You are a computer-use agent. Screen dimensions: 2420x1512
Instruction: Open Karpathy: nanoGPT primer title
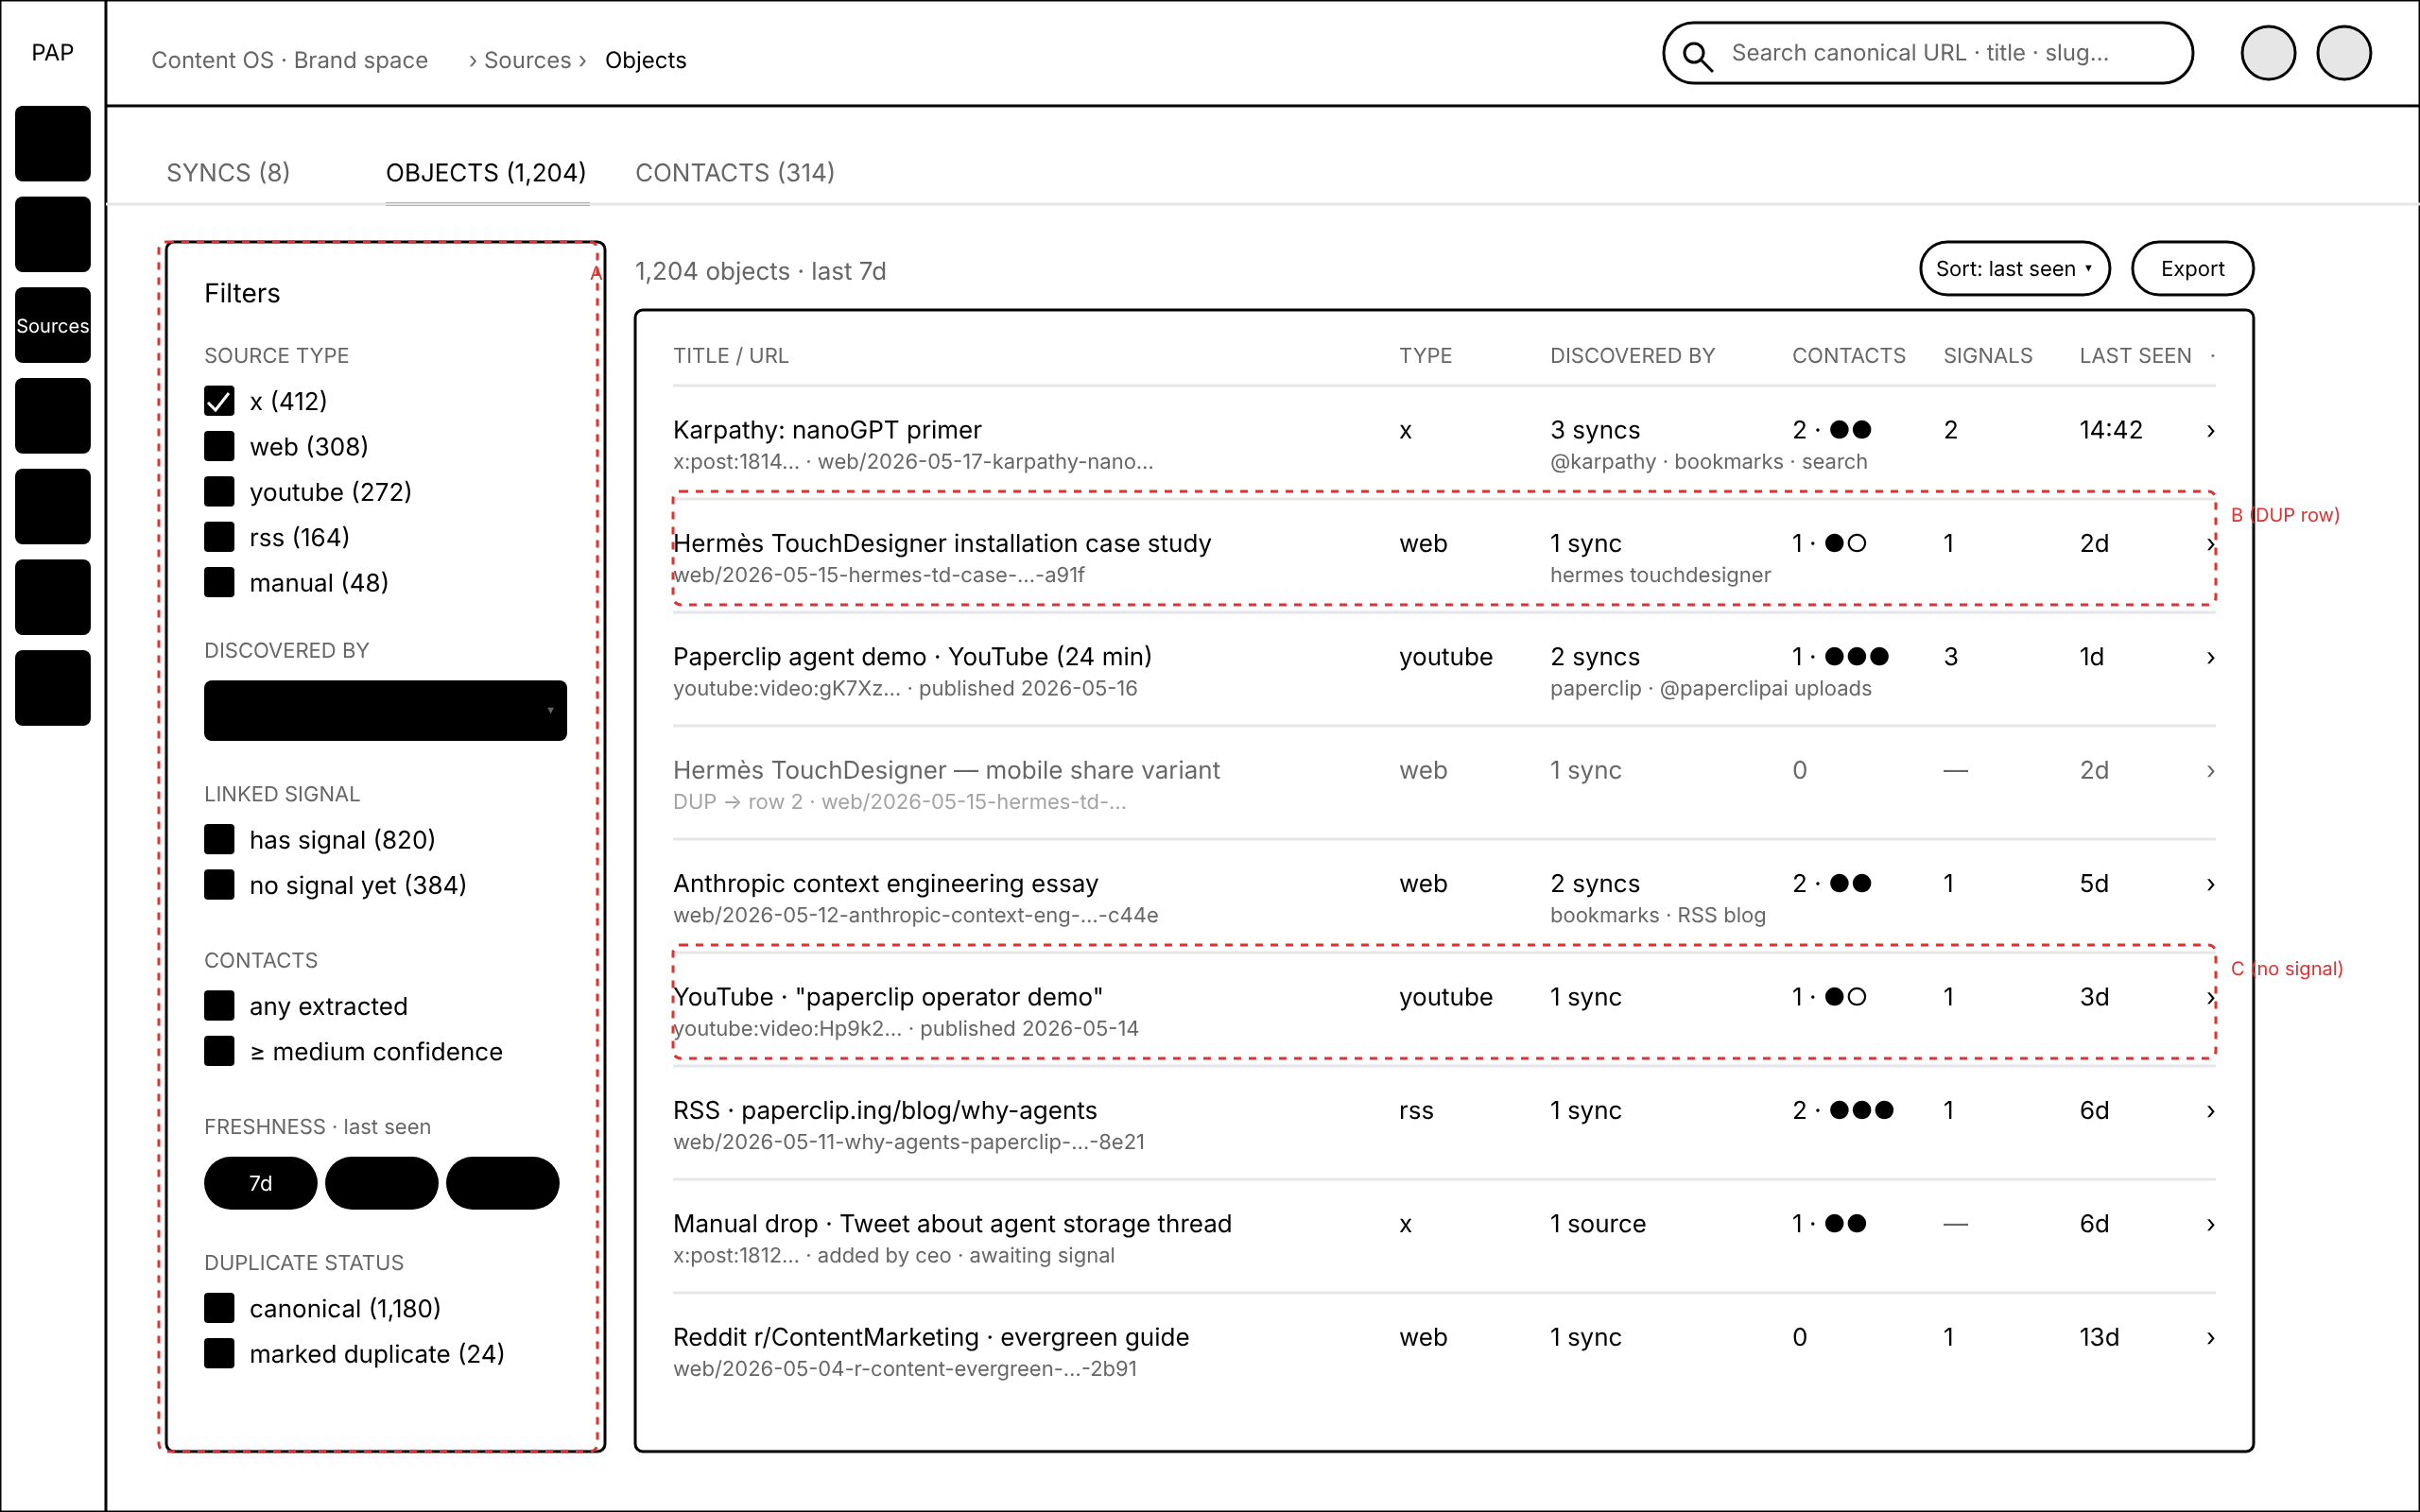click(827, 430)
